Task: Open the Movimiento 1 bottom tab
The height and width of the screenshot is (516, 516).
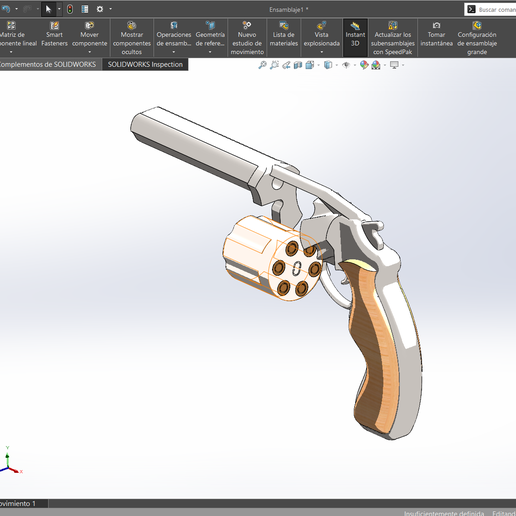Action: pos(23,503)
